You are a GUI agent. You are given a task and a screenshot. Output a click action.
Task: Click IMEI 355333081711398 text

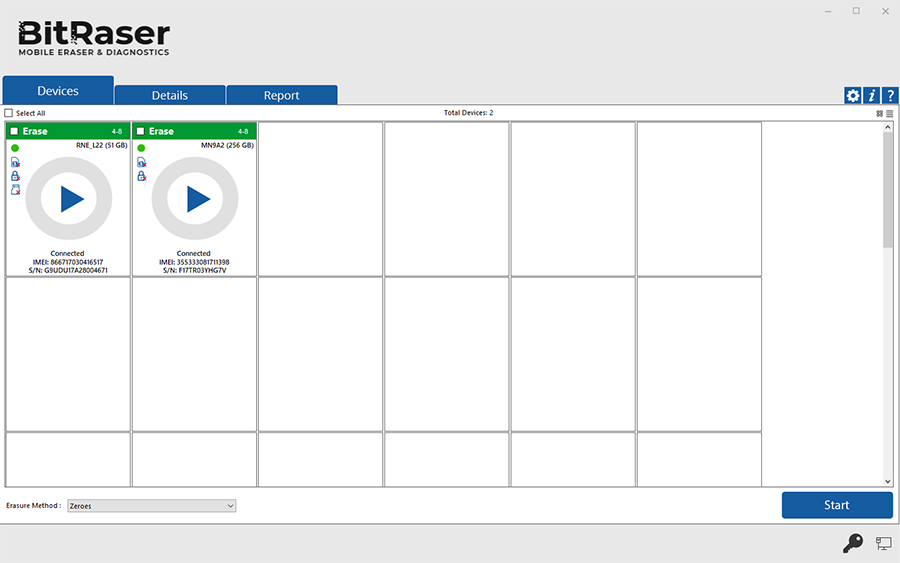coord(194,262)
